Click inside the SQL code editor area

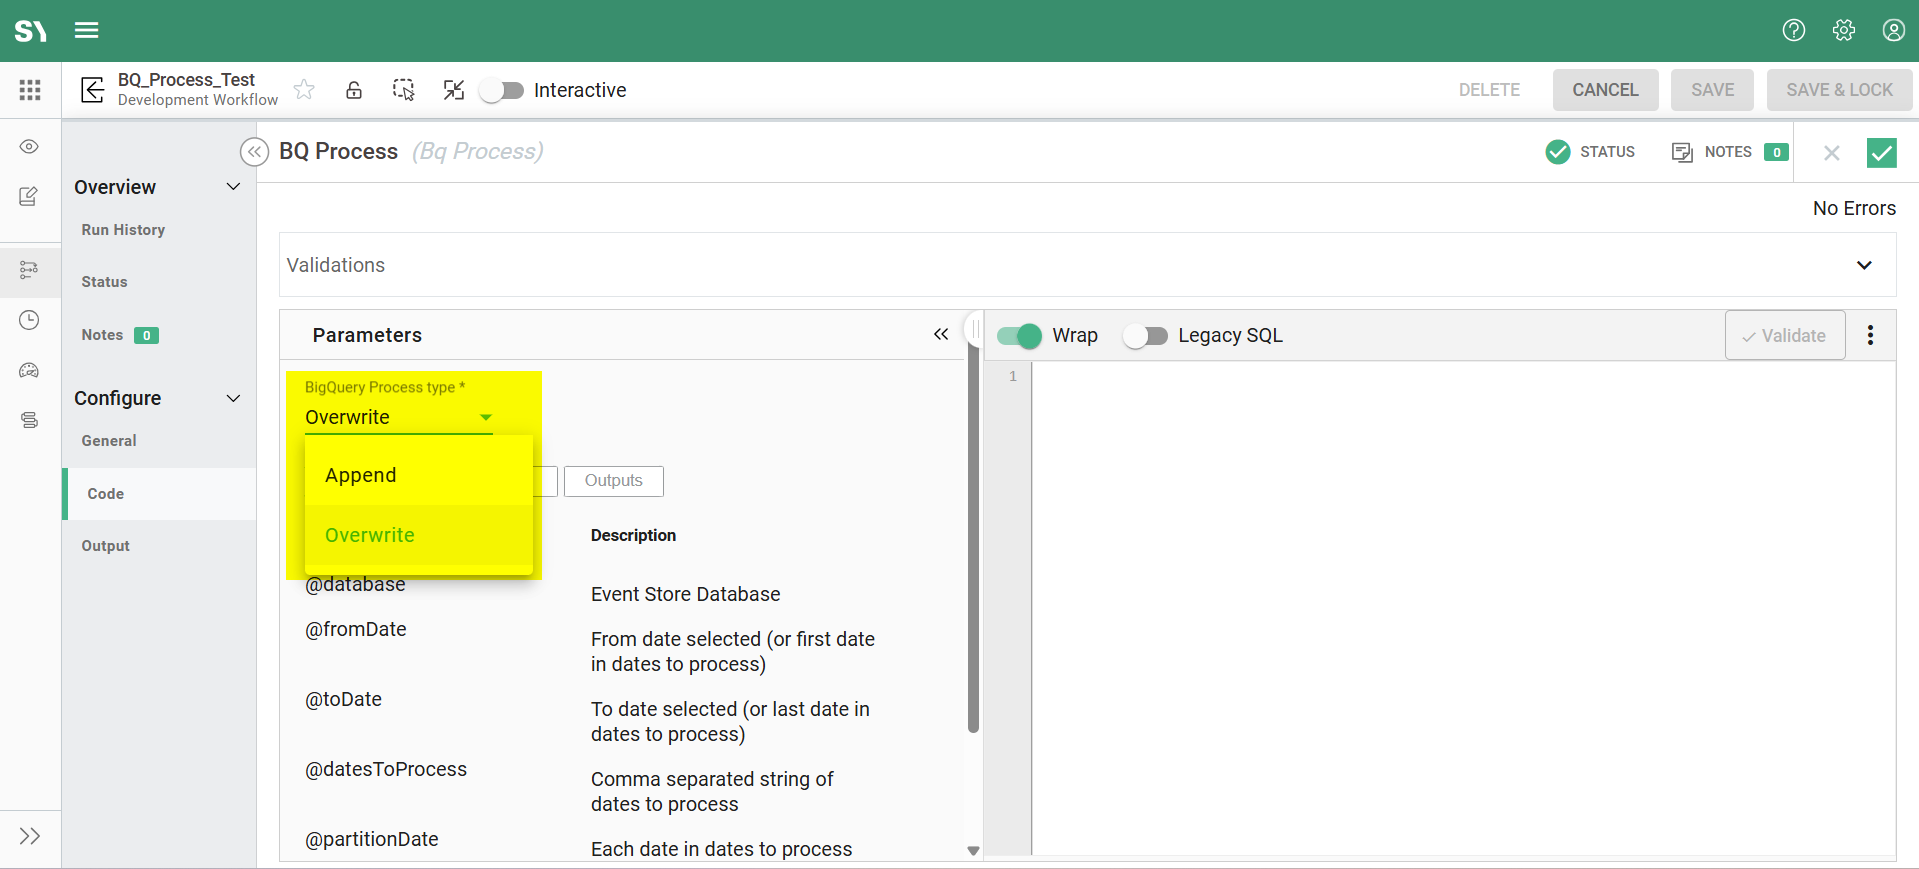(x=1462, y=600)
